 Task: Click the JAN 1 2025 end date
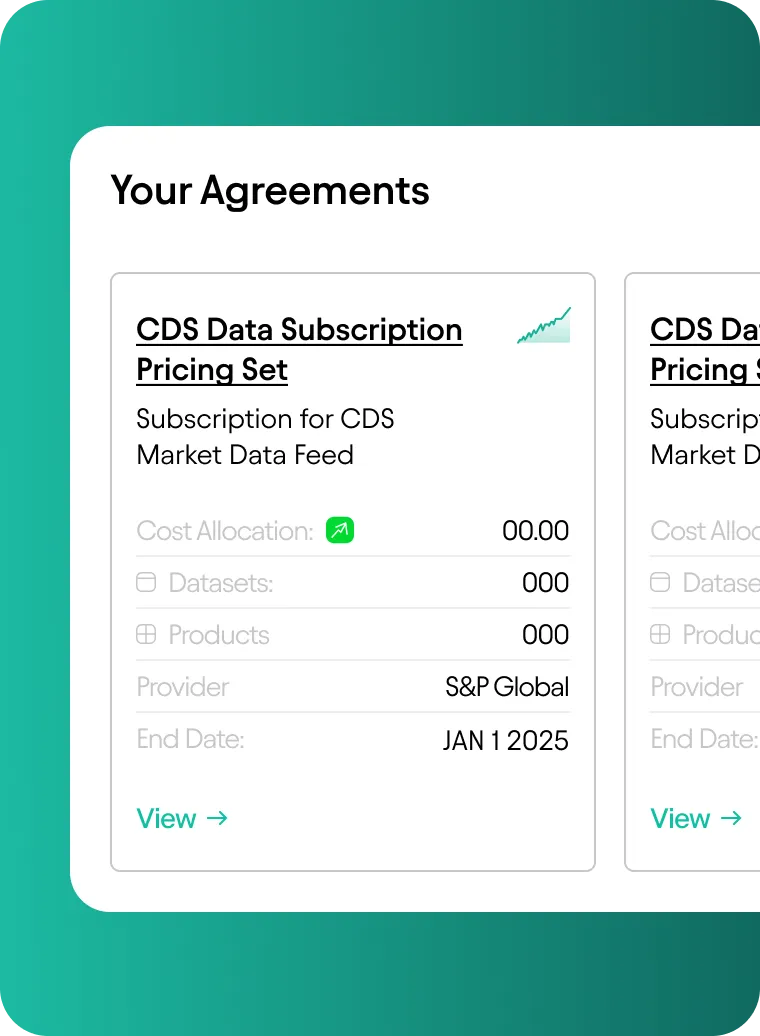505,740
